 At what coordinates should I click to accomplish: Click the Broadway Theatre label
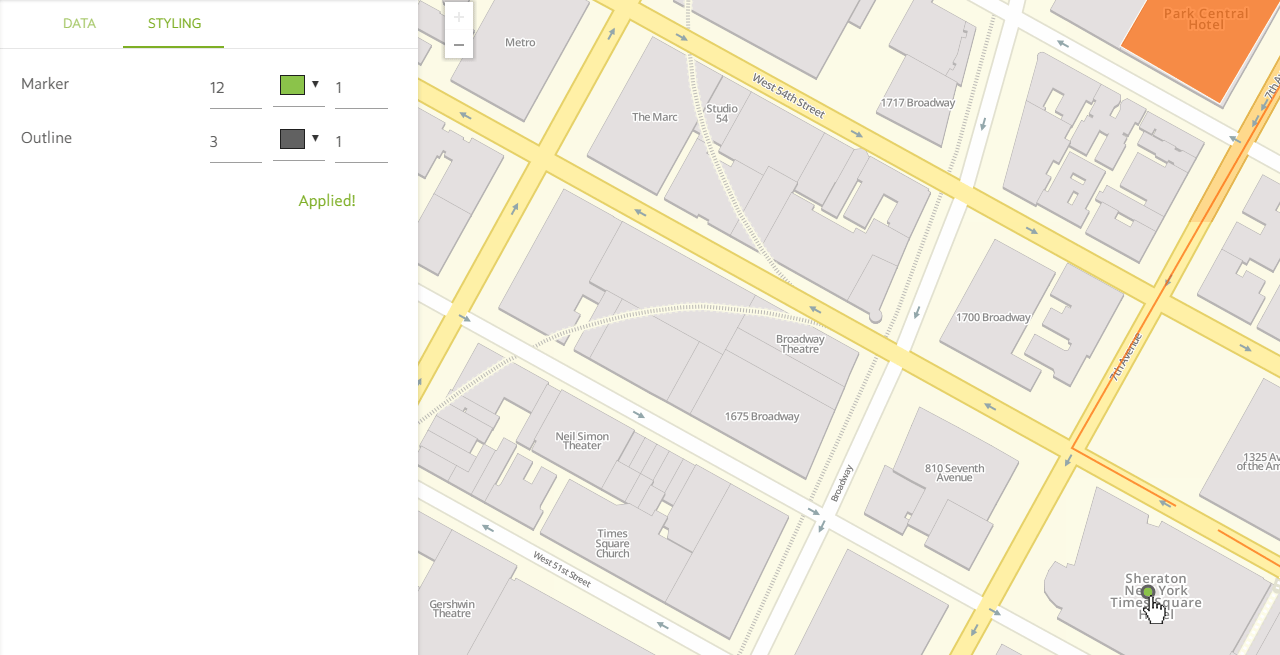(x=800, y=344)
